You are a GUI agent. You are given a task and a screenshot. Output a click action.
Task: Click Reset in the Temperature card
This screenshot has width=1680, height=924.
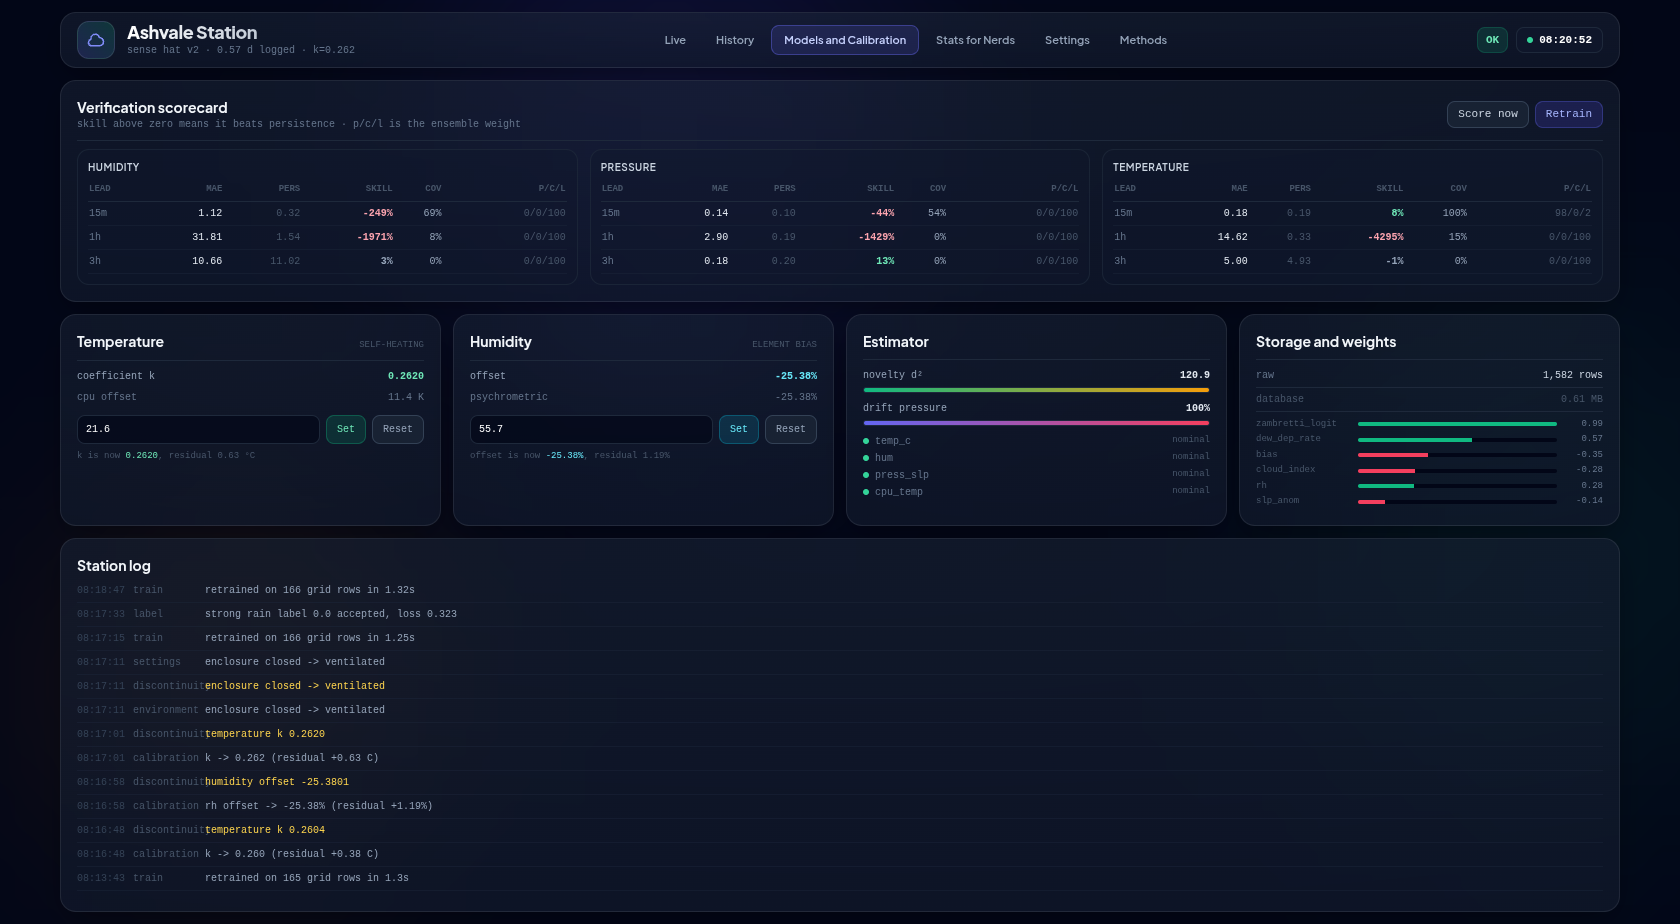397,429
